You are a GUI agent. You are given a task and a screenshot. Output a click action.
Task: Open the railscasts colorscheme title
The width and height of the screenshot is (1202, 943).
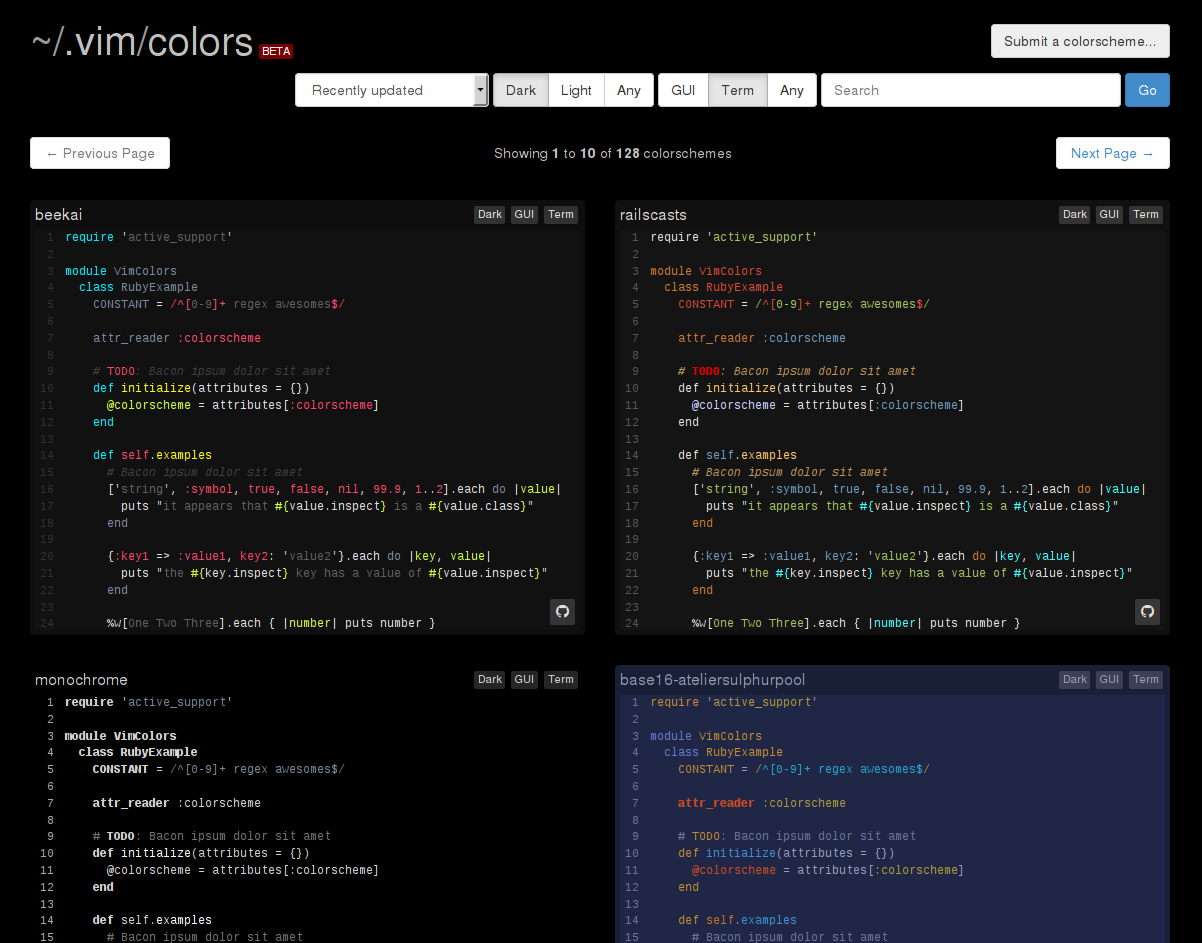[653, 214]
